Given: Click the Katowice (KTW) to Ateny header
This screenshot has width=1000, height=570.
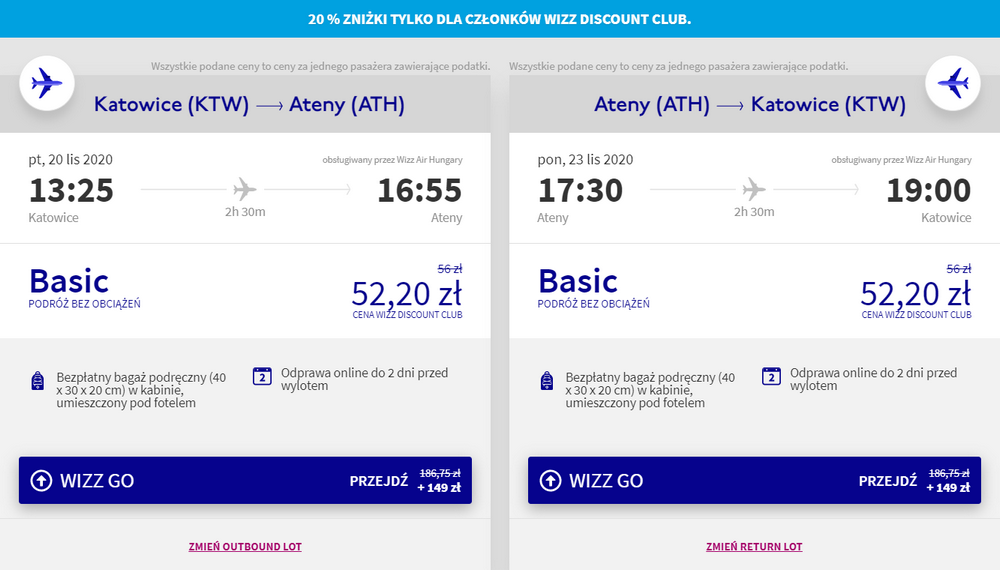Looking at the screenshot, I should pos(249,105).
